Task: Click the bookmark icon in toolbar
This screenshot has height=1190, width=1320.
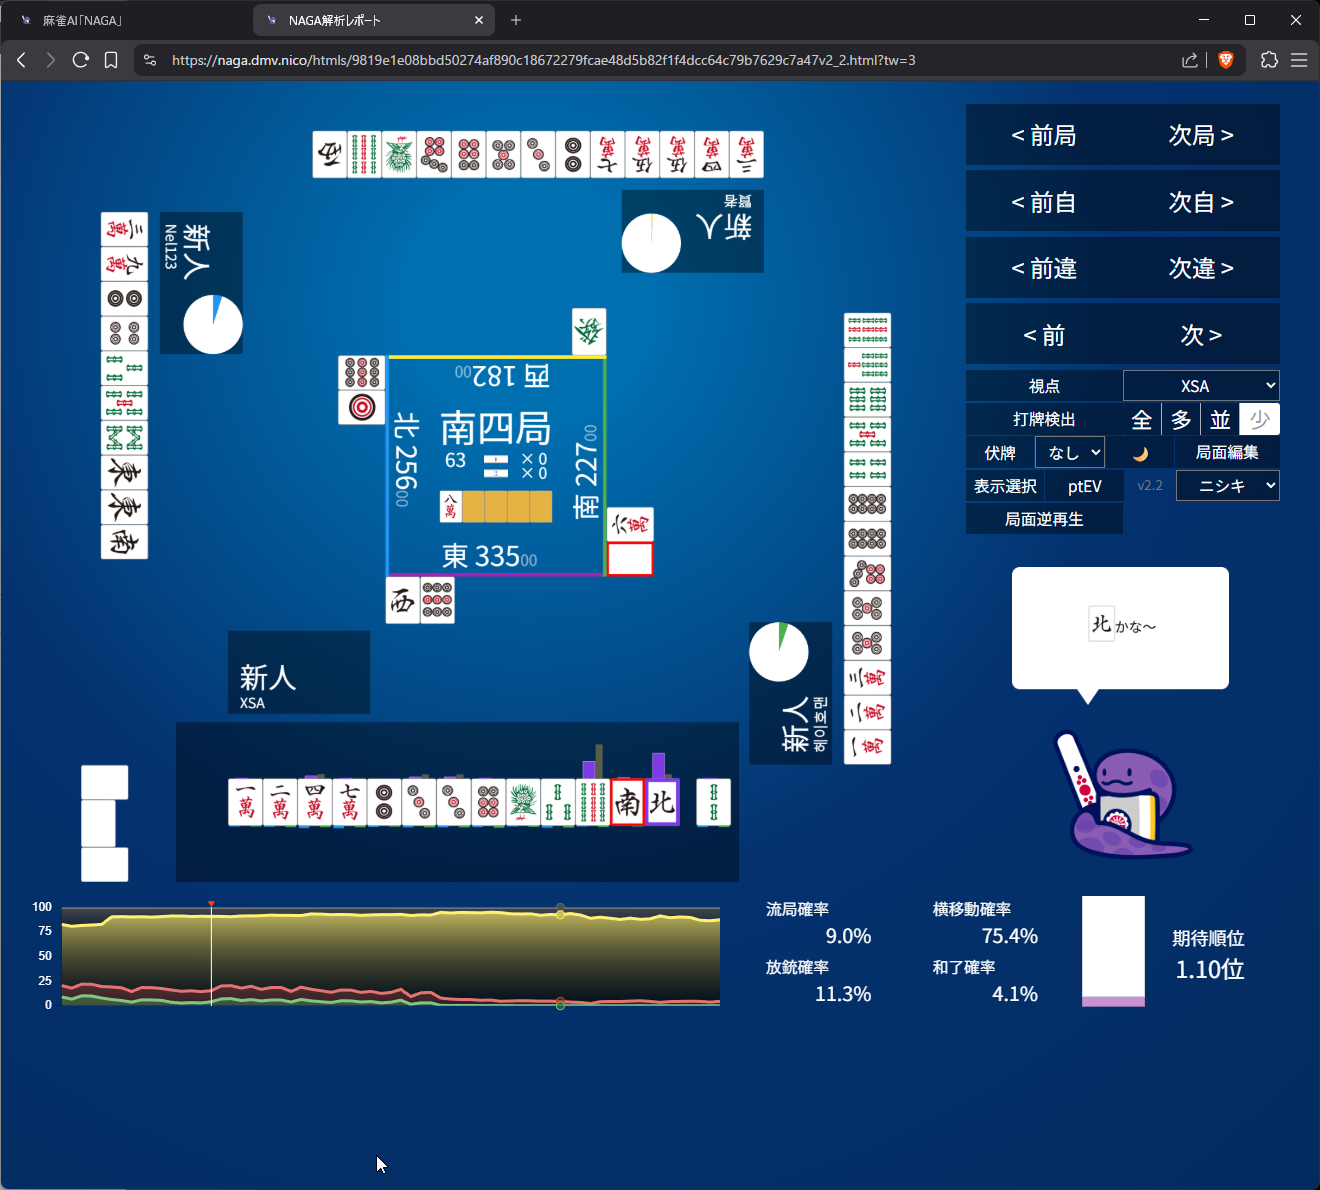Action: tap(111, 60)
